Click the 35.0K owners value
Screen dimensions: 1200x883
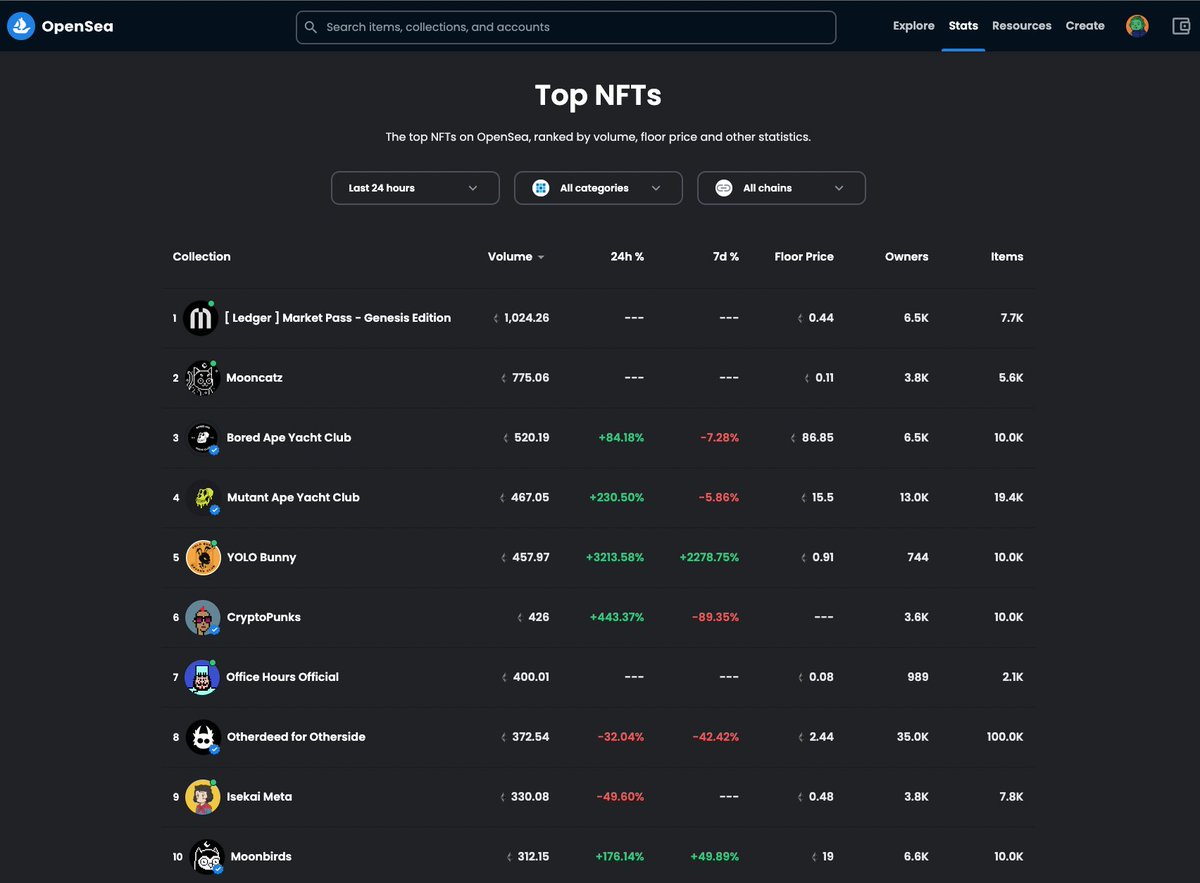[913, 737]
